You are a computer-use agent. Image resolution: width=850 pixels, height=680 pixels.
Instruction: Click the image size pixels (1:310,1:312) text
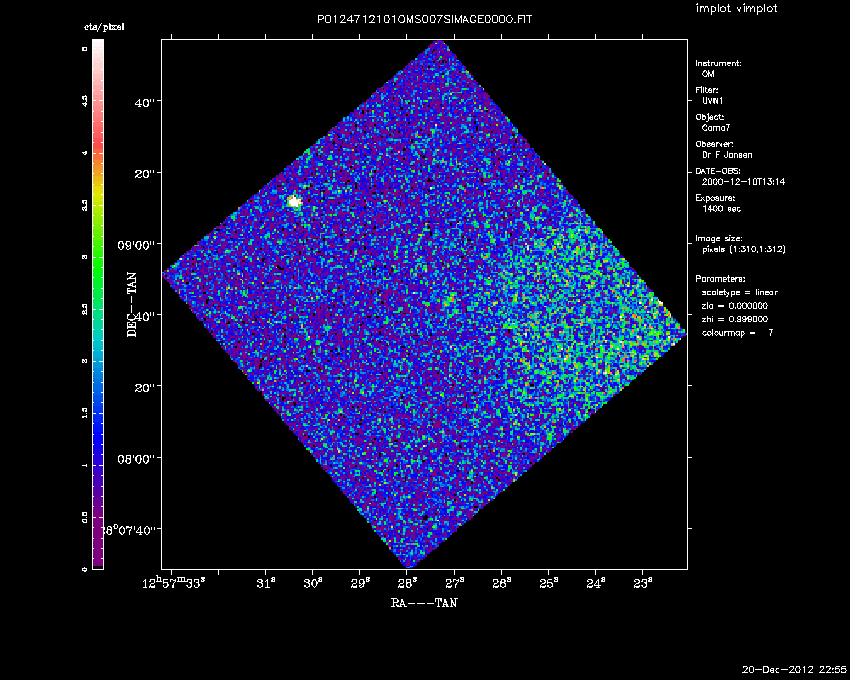click(x=741, y=249)
